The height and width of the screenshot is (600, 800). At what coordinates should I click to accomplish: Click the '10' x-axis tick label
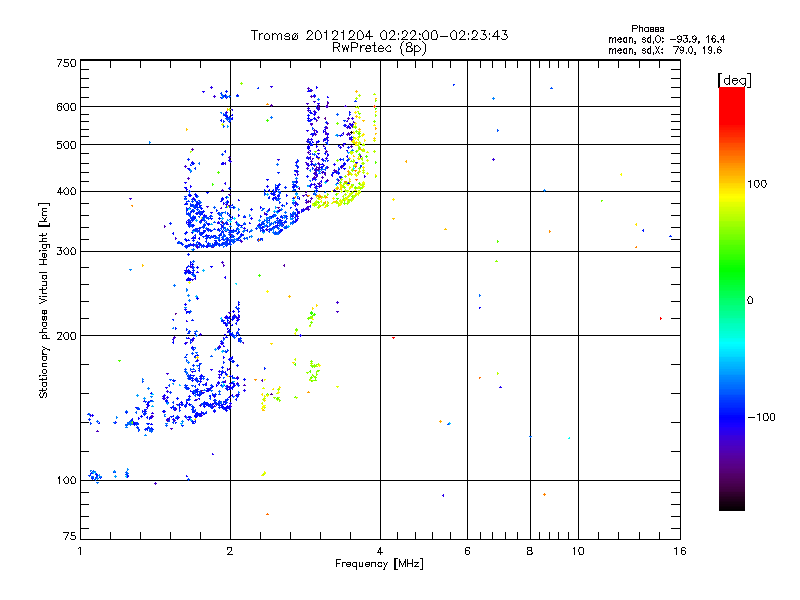[x=578, y=551]
